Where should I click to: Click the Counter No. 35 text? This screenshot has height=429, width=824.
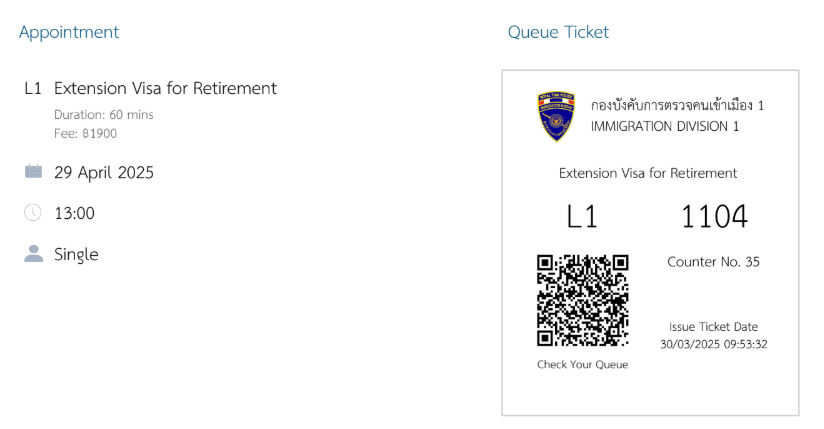coord(713,262)
